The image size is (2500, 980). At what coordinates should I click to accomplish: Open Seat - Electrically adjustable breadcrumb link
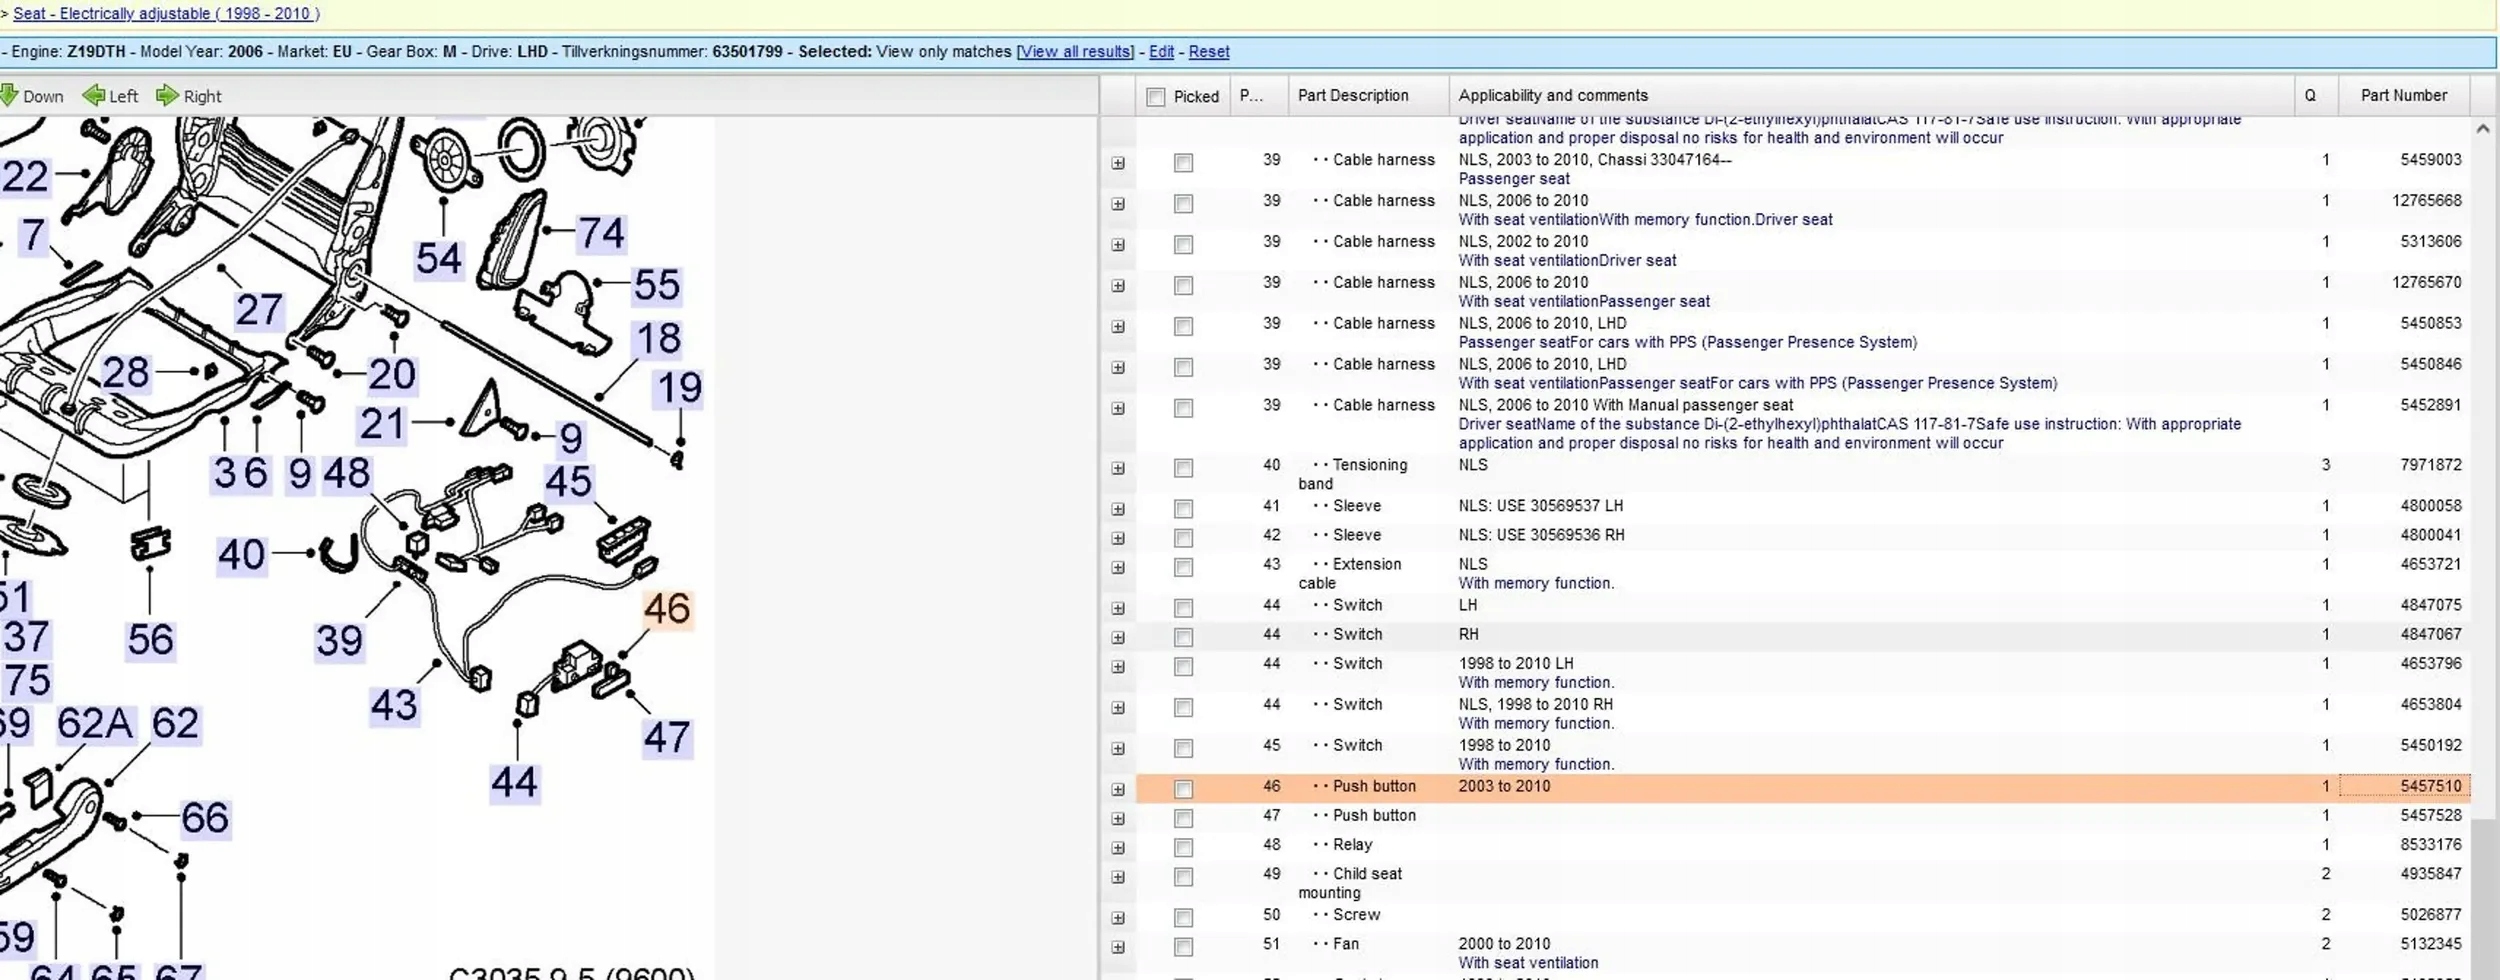tap(166, 13)
